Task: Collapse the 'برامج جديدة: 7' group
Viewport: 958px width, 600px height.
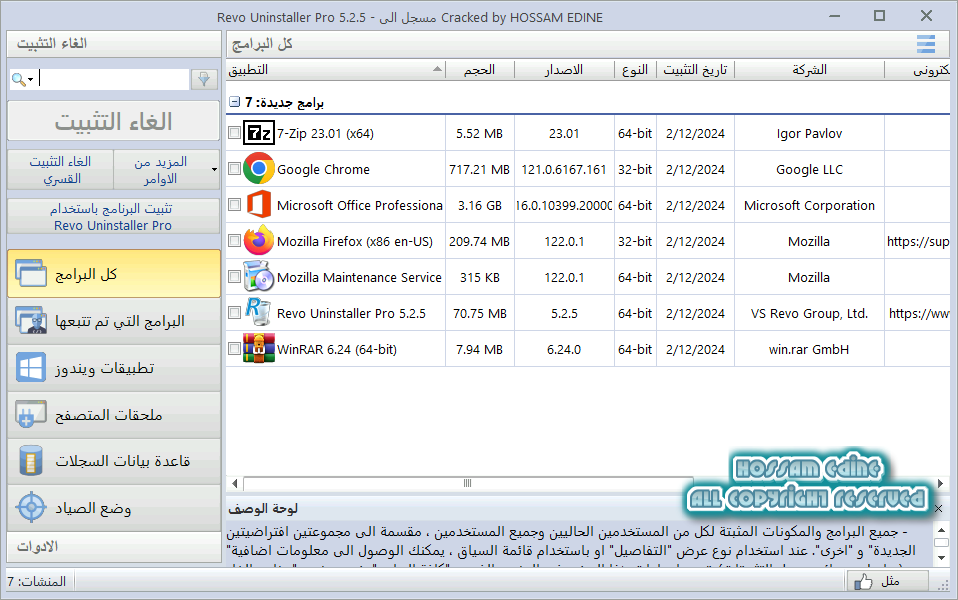Action: pyautogui.click(x=235, y=101)
